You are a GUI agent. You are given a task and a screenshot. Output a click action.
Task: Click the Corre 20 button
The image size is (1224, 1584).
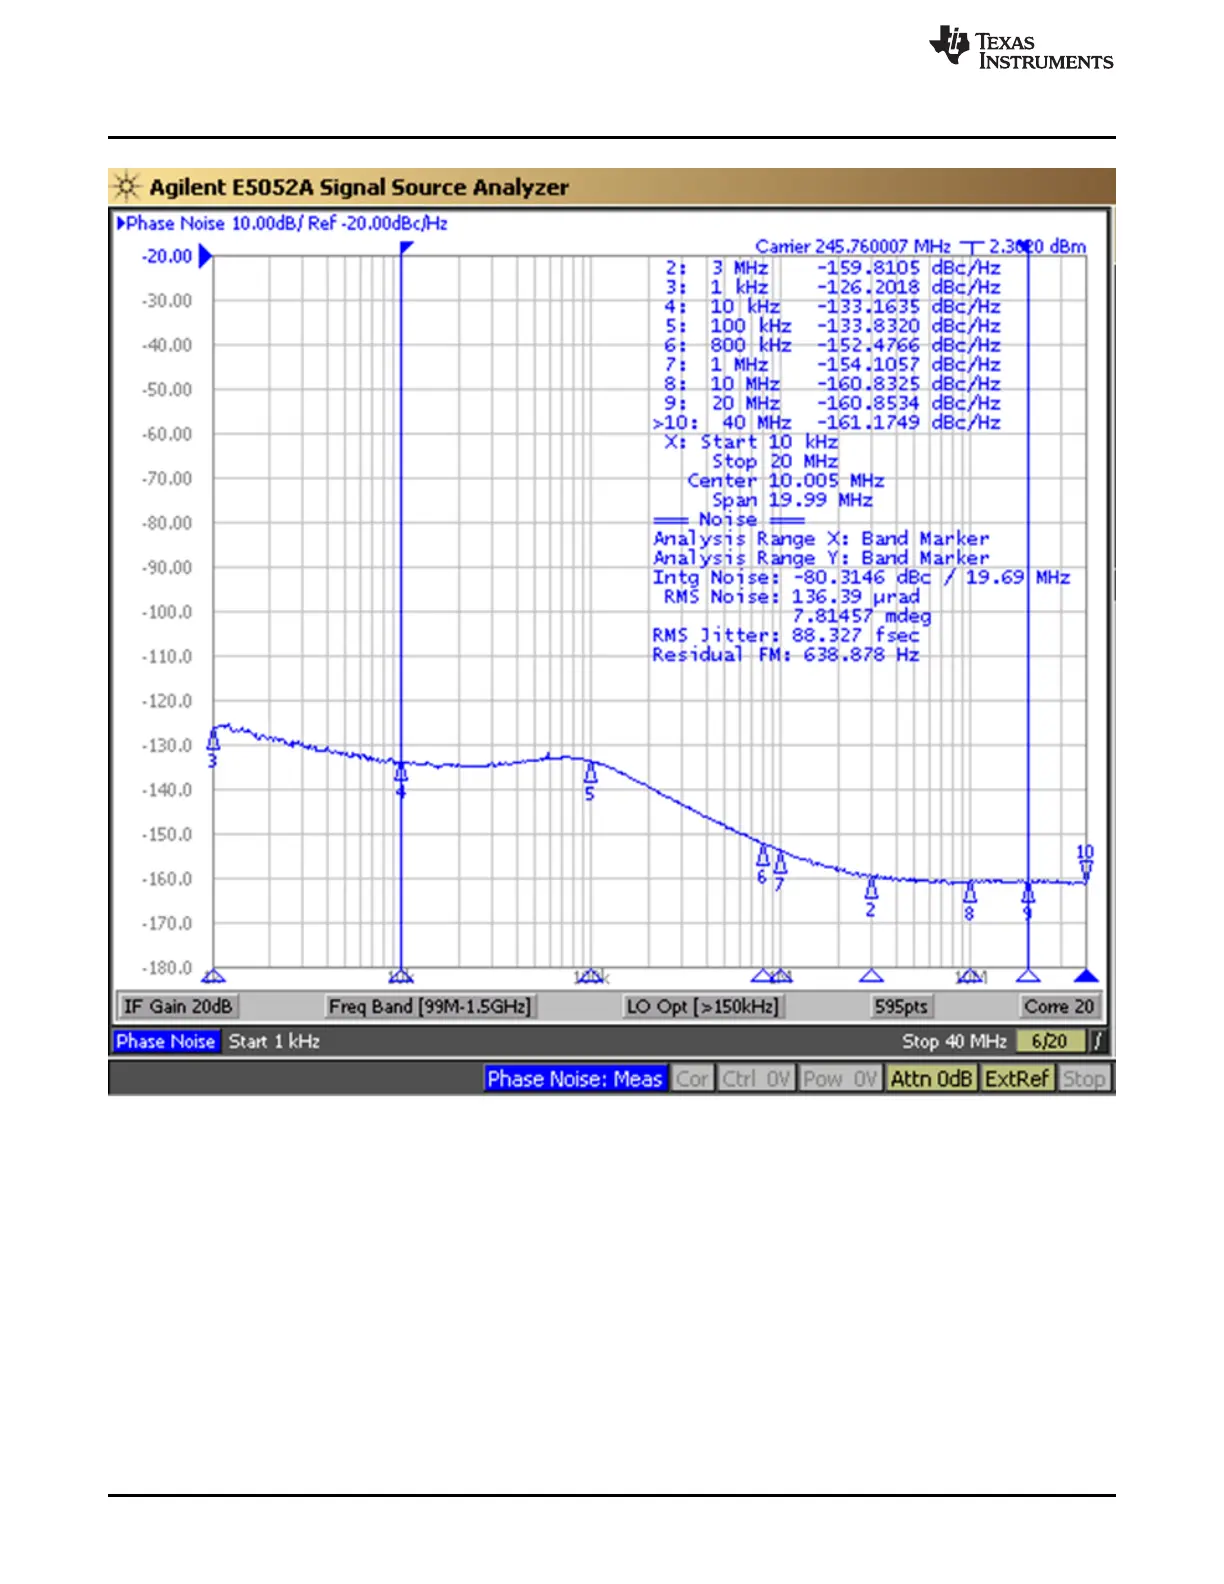pos(1059,1006)
